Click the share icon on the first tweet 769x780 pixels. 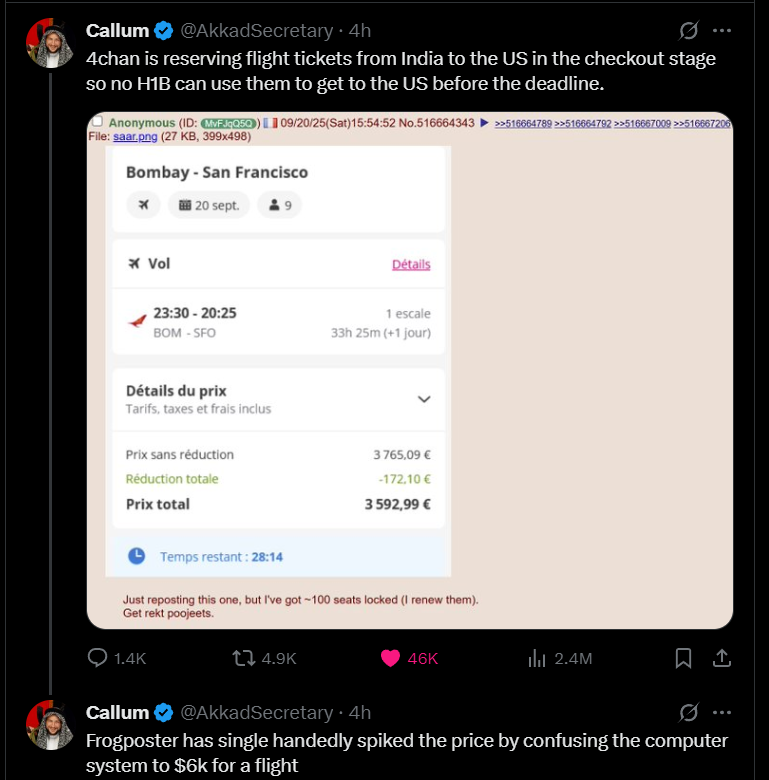tap(721, 658)
